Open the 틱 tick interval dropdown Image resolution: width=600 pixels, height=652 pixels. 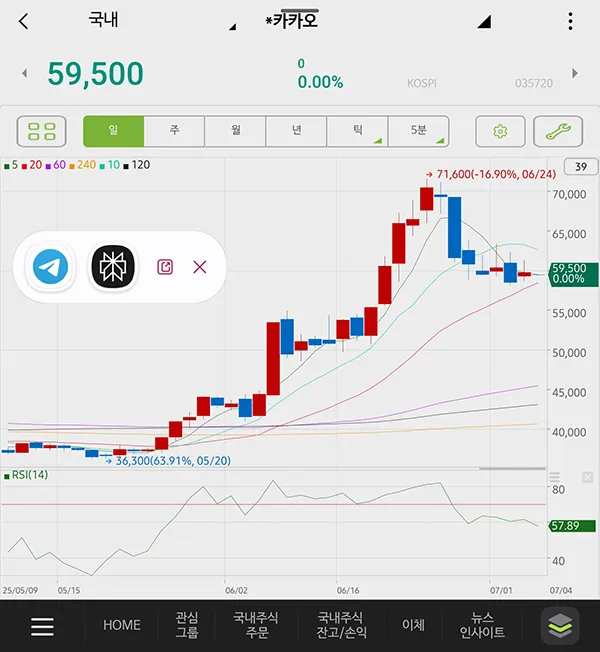(x=358, y=131)
